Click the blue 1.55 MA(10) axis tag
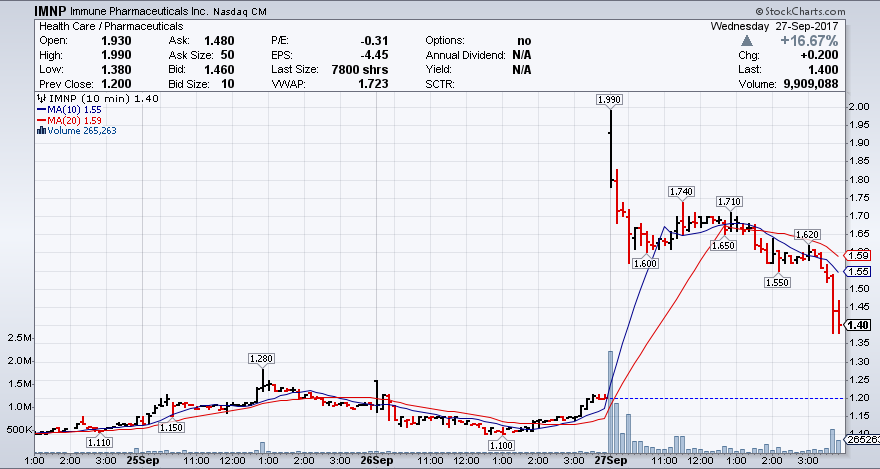 pyautogui.click(x=857, y=271)
